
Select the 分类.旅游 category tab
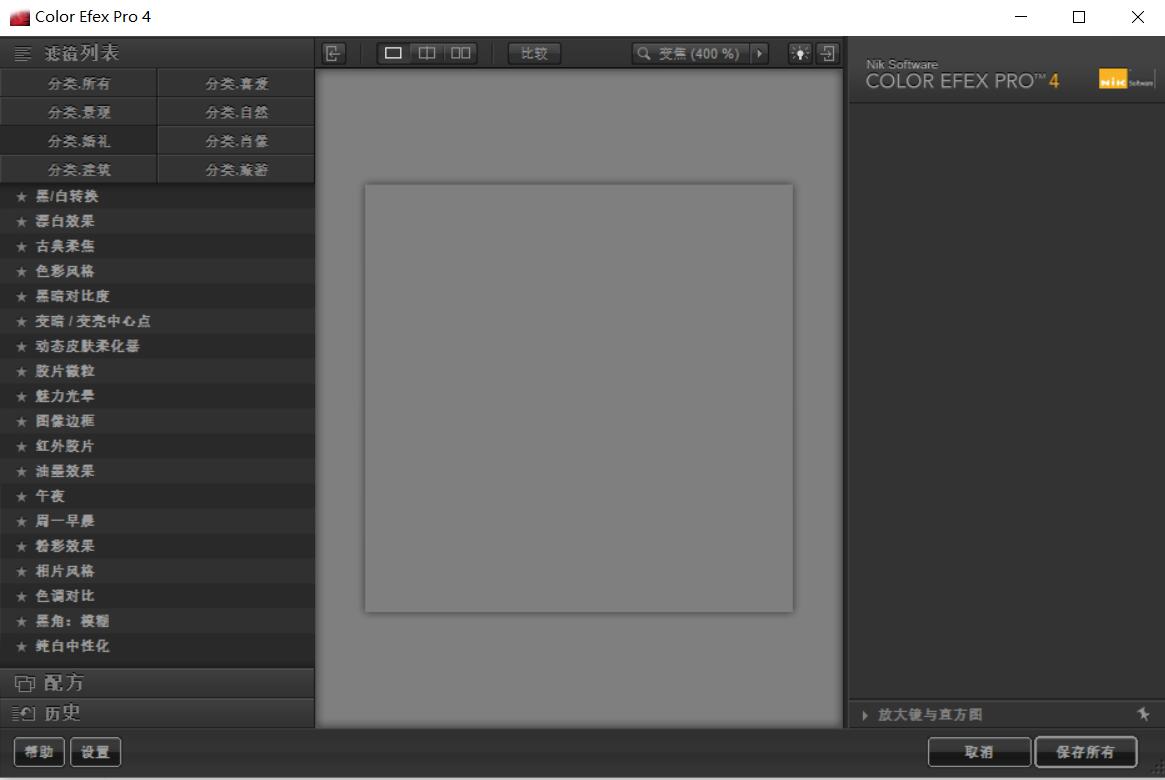pyautogui.click(x=236, y=170)
